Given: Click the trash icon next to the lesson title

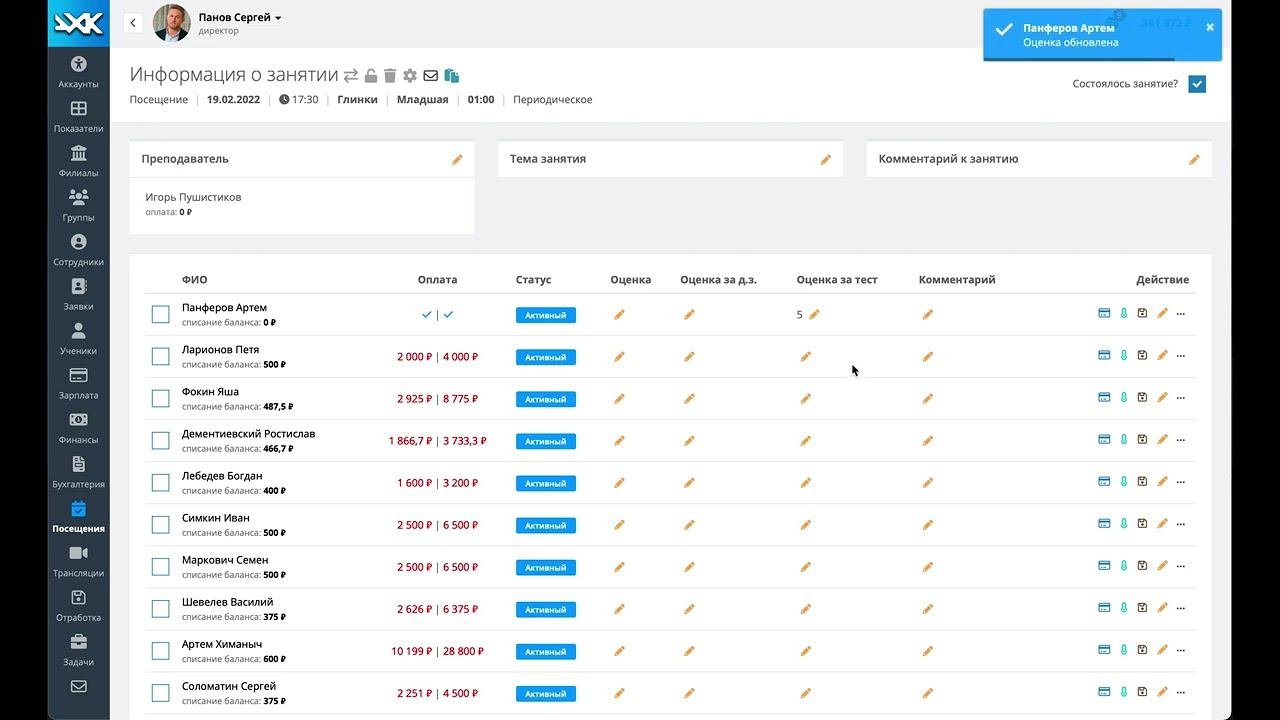Looking at the screenshot, I should point(390,76).
